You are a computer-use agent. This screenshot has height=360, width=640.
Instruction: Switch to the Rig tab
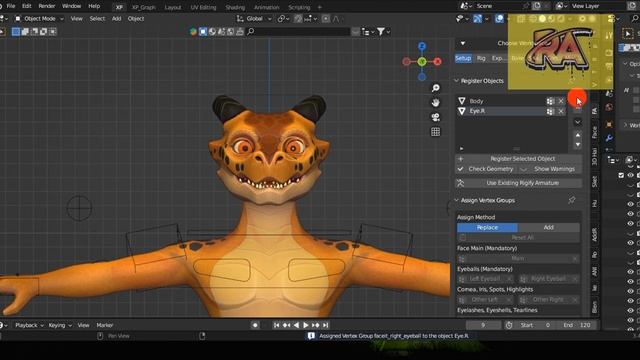pyautogui.click(x=481, y=58)
